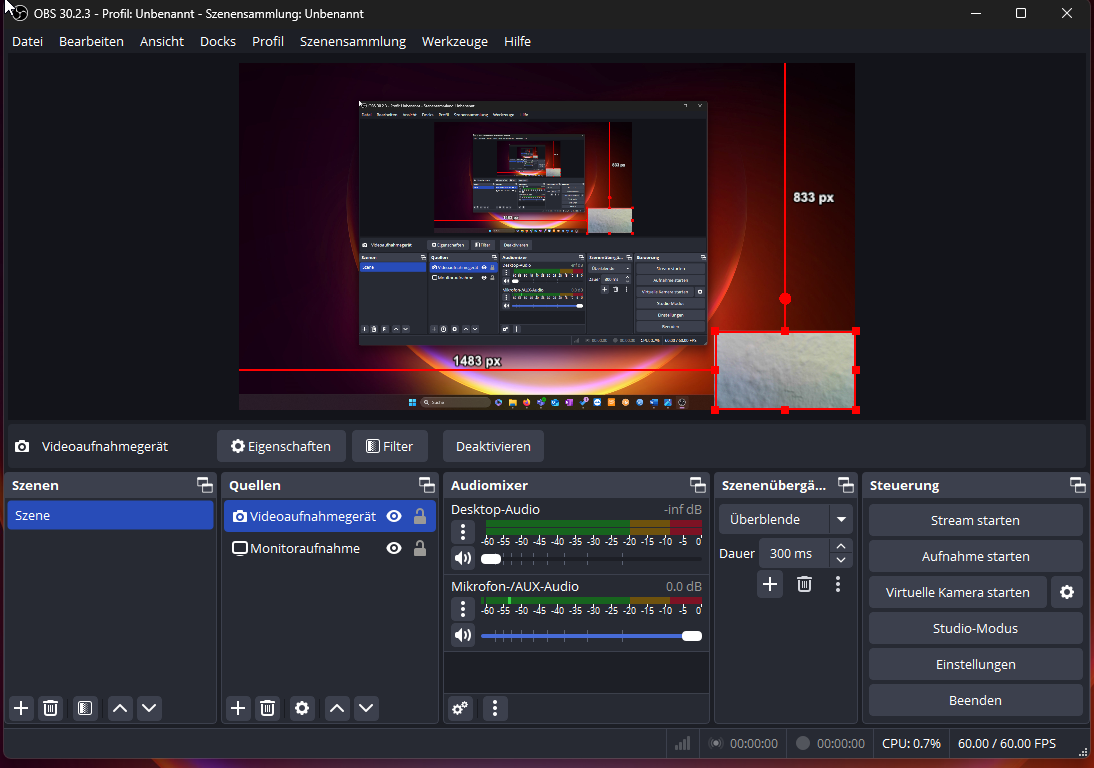
Task: Open scene filters icon in Szenen panel
Action: click(84, 708)
